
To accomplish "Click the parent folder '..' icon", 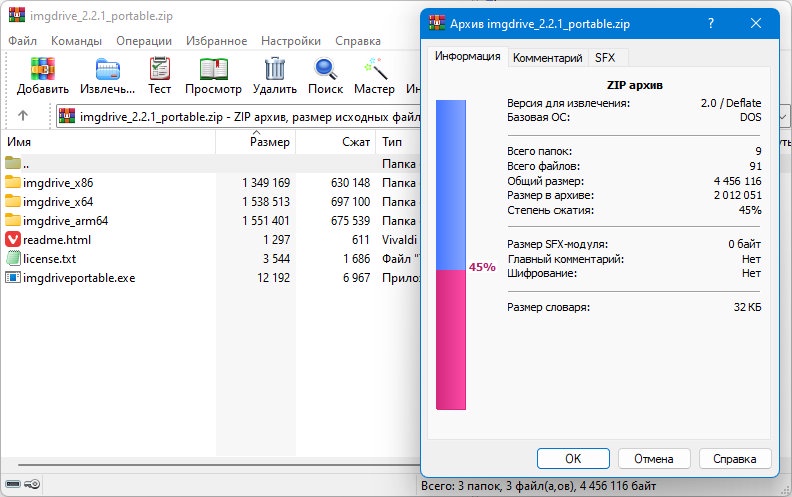I will click(x=13, y=163).
